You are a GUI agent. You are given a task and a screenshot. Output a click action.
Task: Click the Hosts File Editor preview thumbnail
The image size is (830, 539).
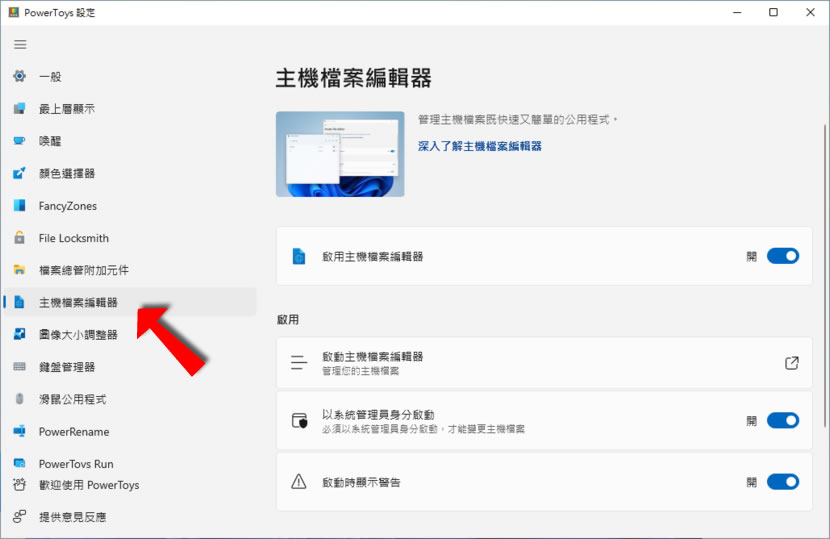[x=340, y=154]
